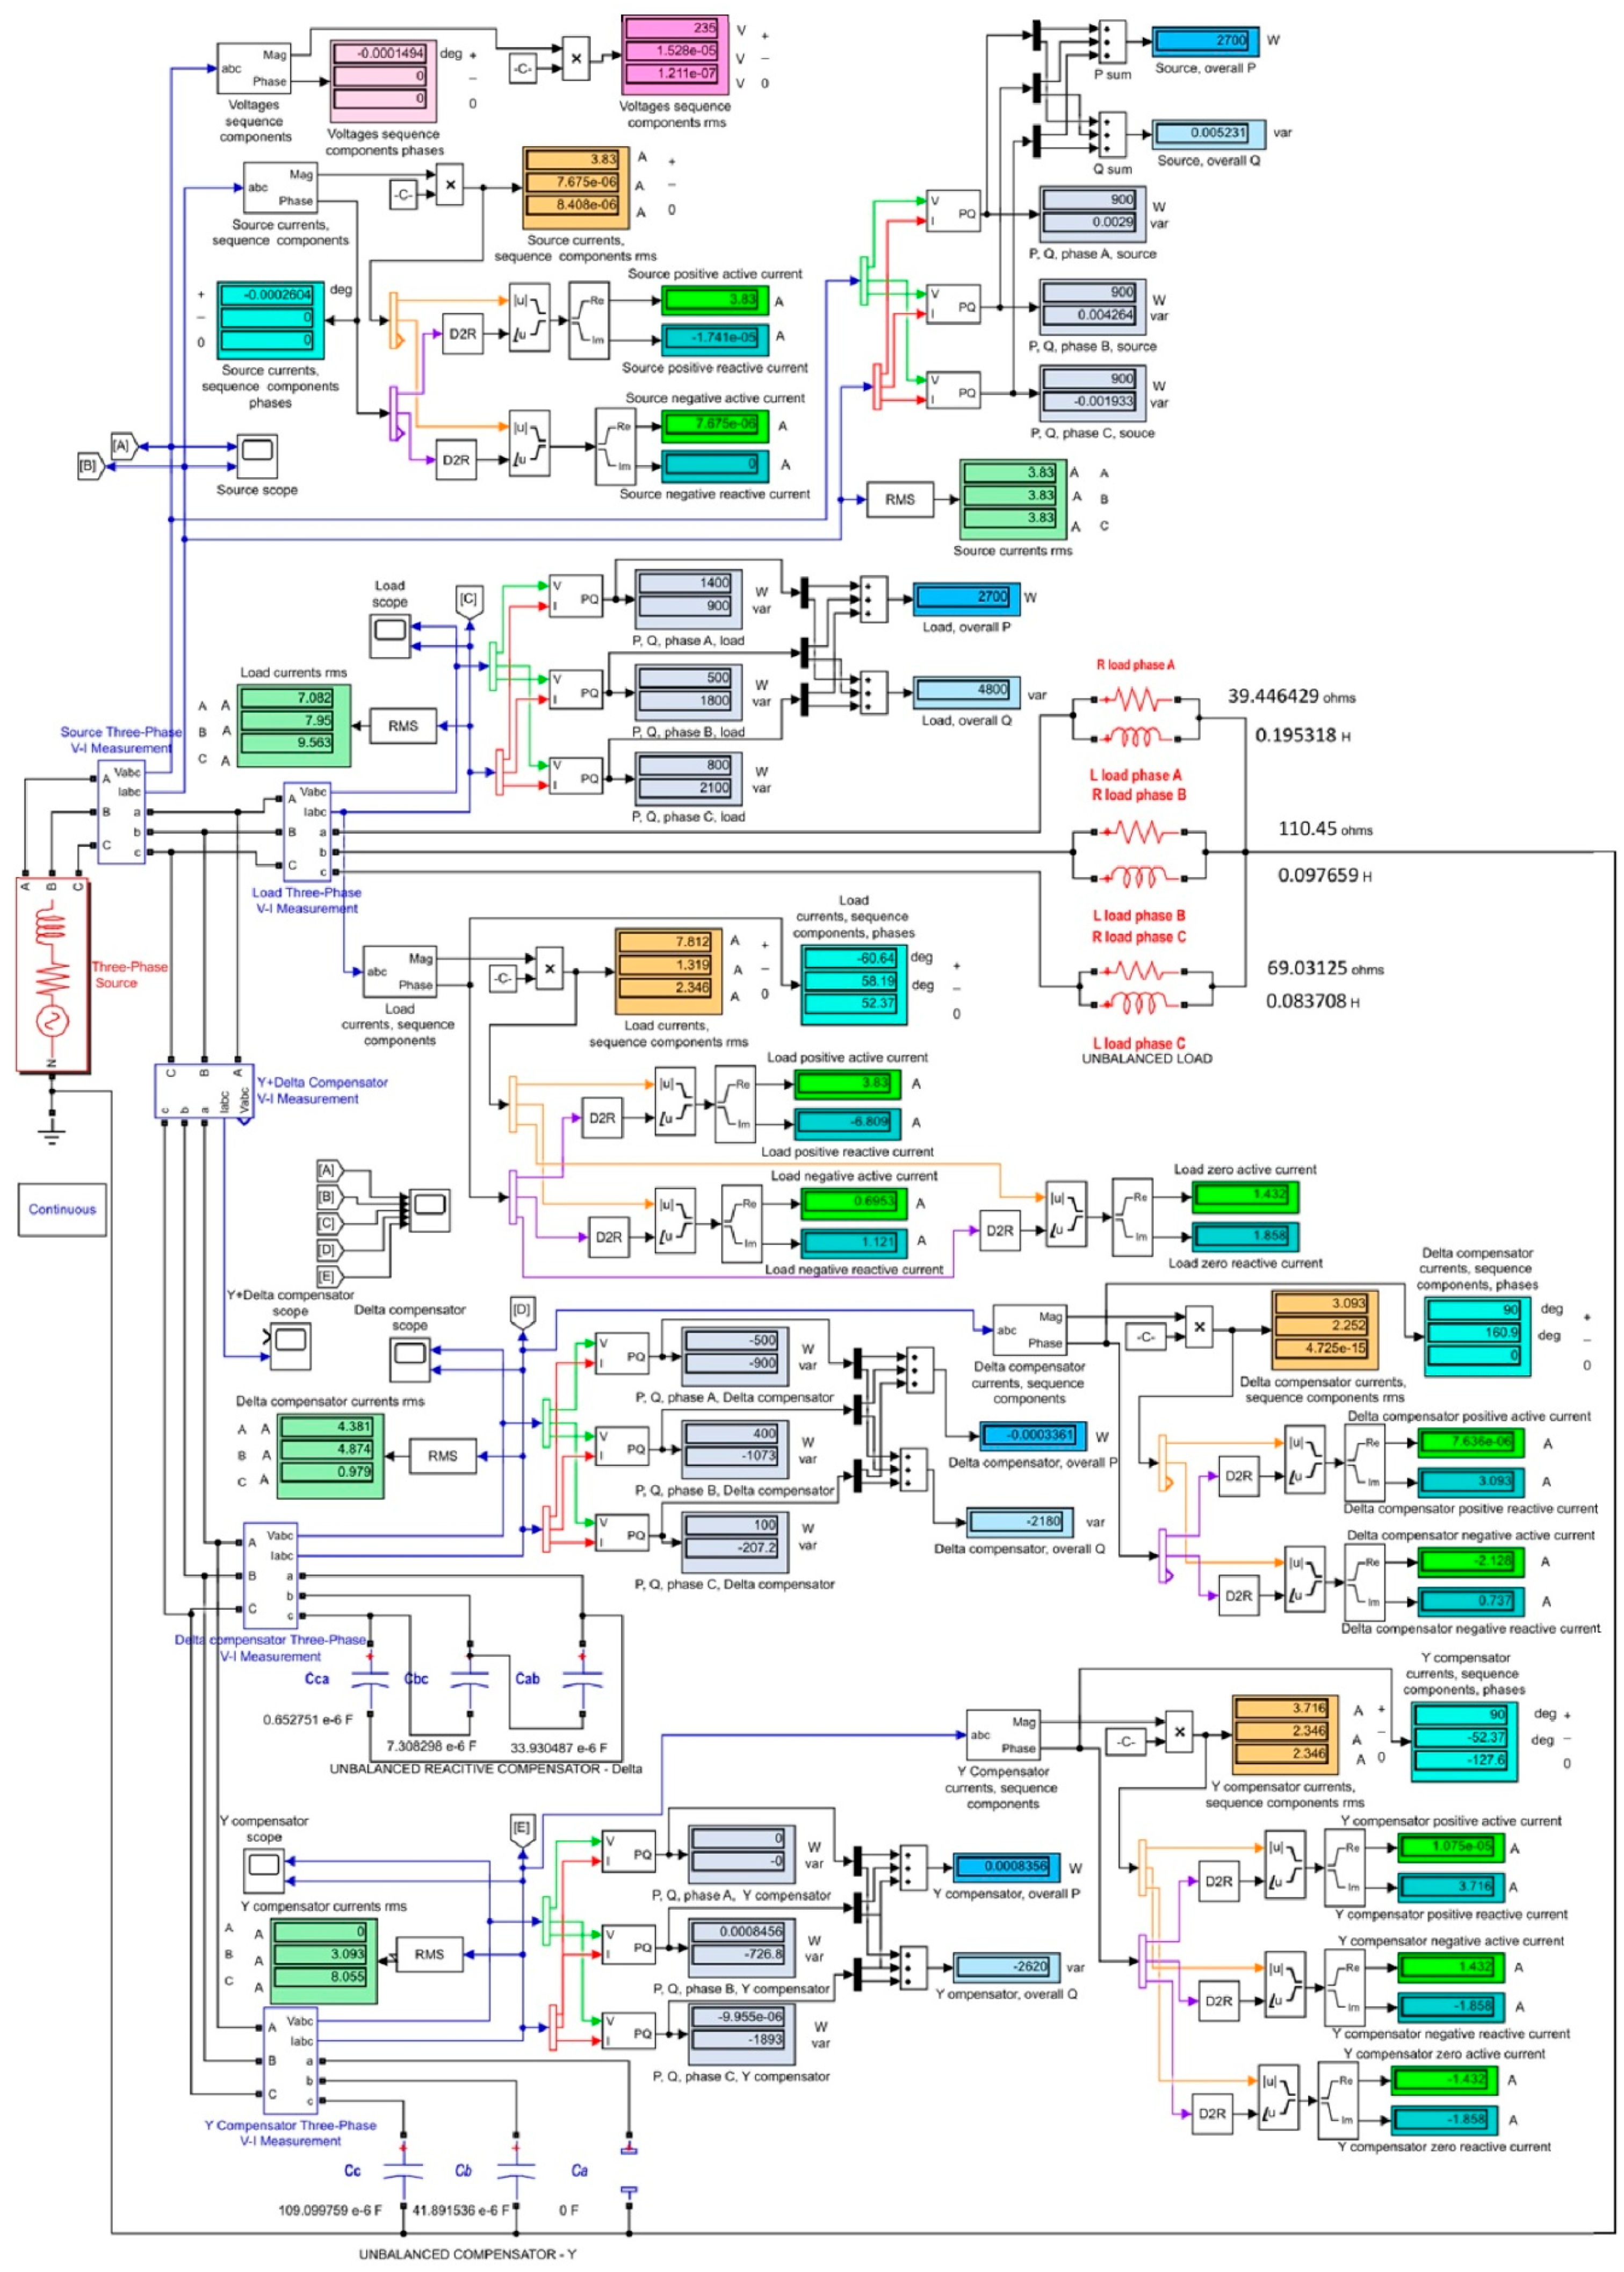Select the Continuous powergui block

pyautogui.click(x=62, y=1209)
